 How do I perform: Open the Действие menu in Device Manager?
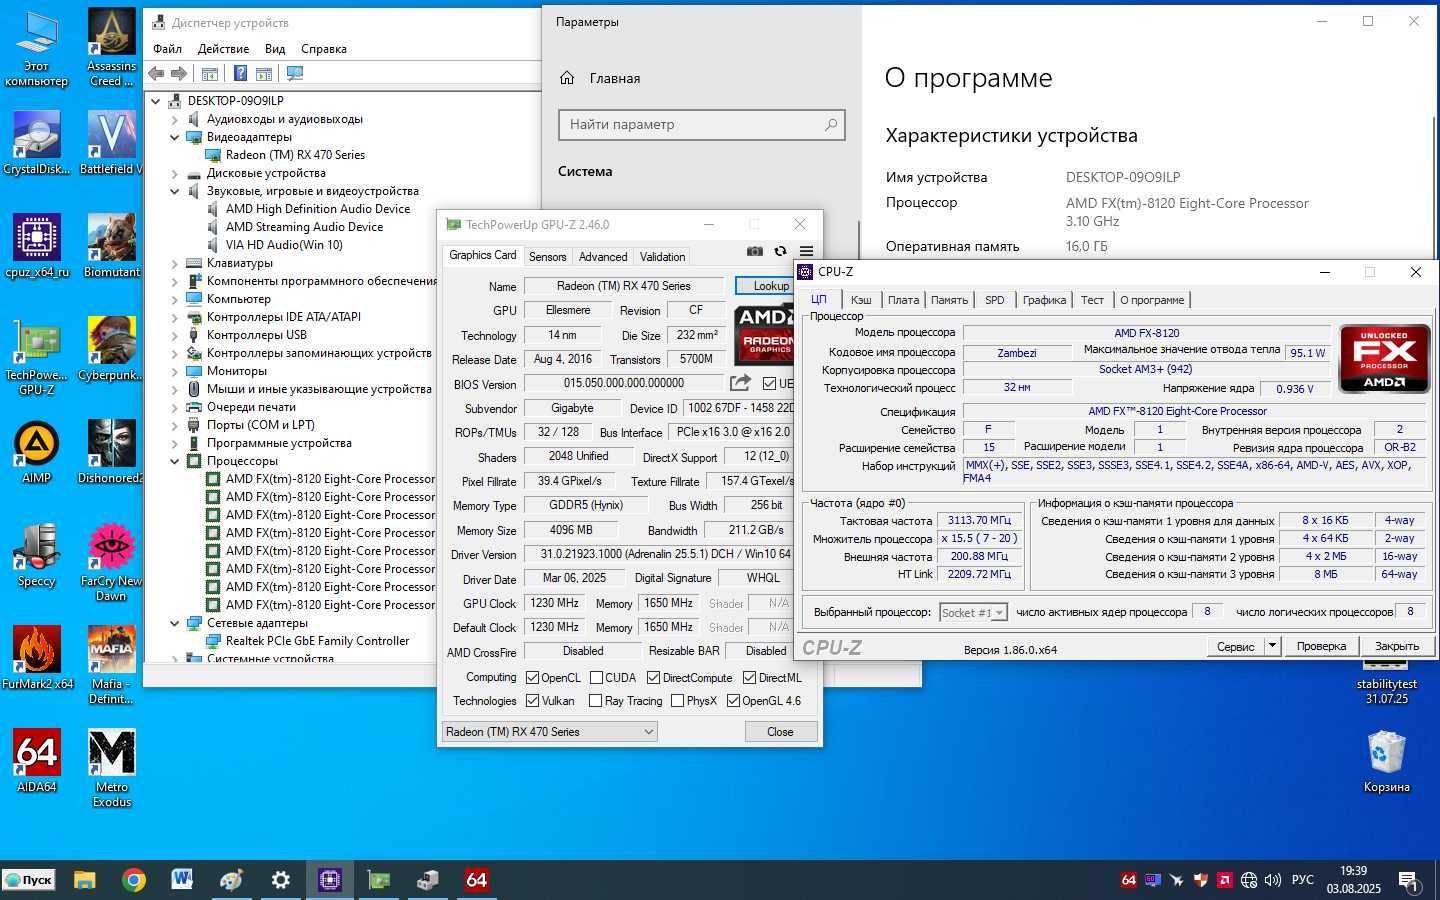223,48
